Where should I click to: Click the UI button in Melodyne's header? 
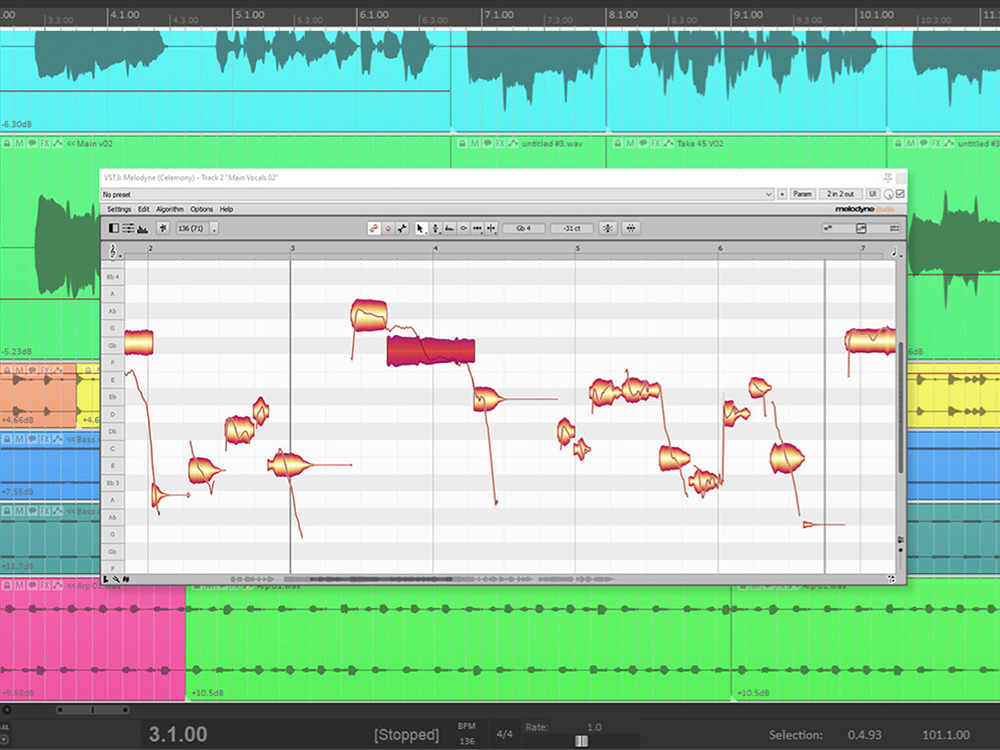pyautogui.click(x=872, y=193)
